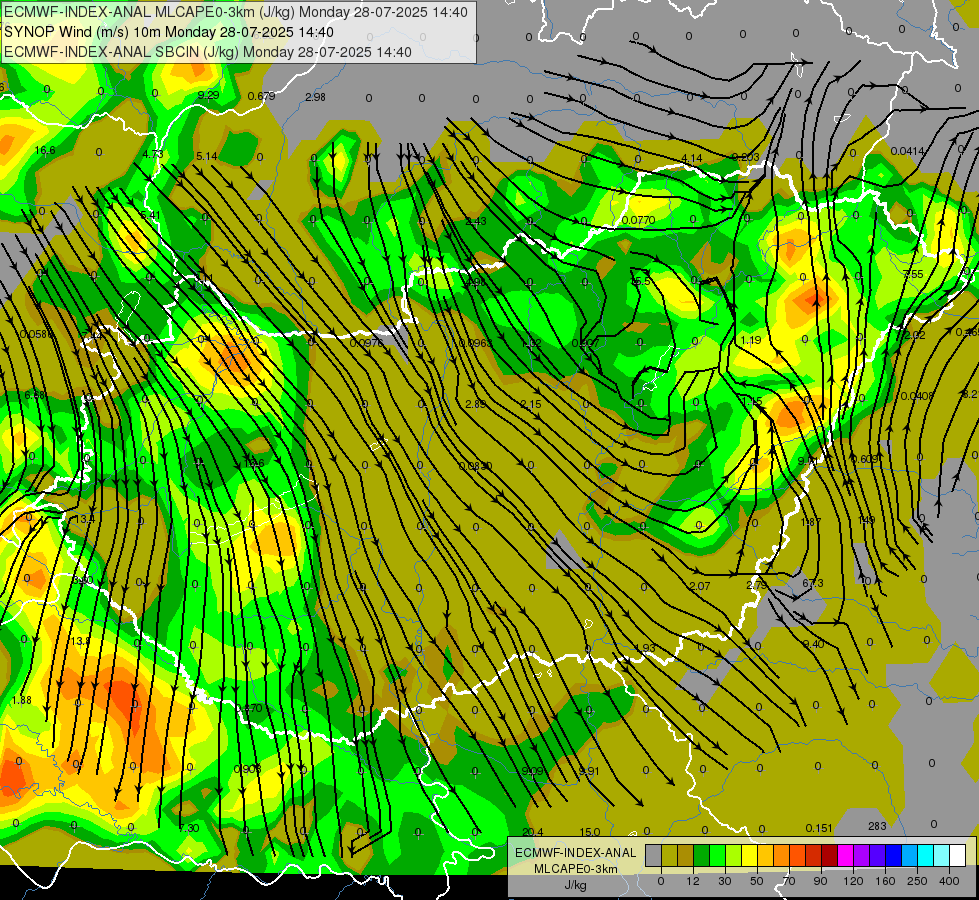This screenshot has height=900, width=979.
Task: Click the map value 1.93
Action: pyautogui.click(x=645, y=648)
